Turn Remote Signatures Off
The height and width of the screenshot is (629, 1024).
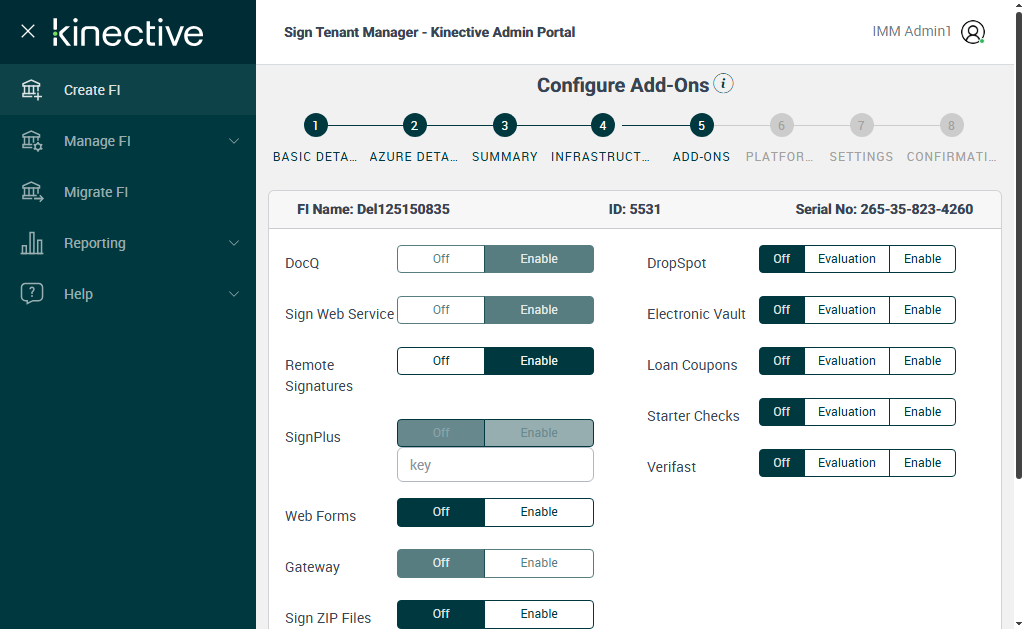(x=441, y=361)
